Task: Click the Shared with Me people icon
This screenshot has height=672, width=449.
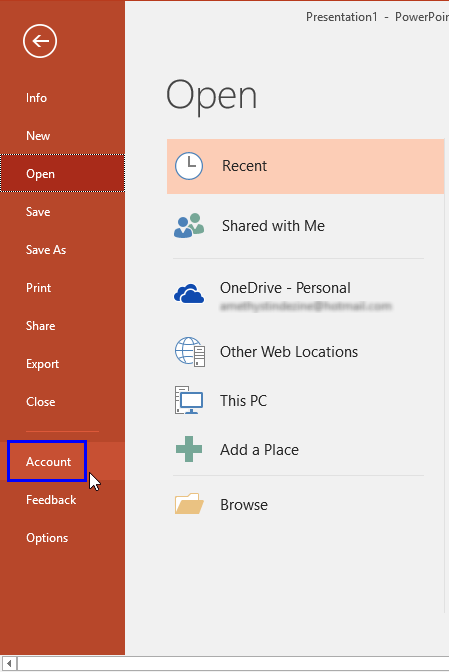Action: [x=189, y=225]
